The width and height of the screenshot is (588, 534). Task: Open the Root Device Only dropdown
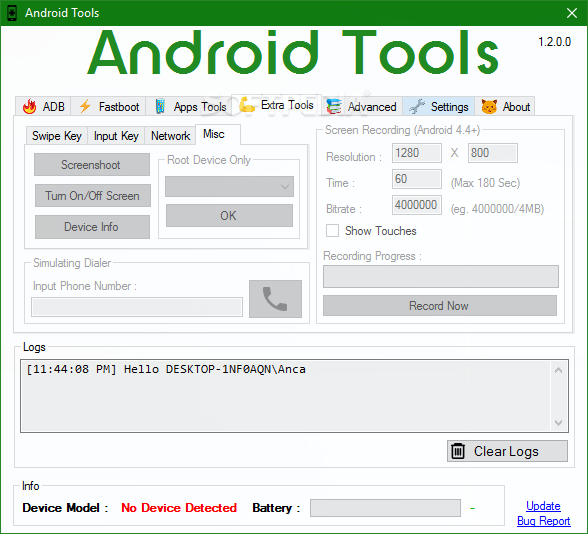point(230,186)
